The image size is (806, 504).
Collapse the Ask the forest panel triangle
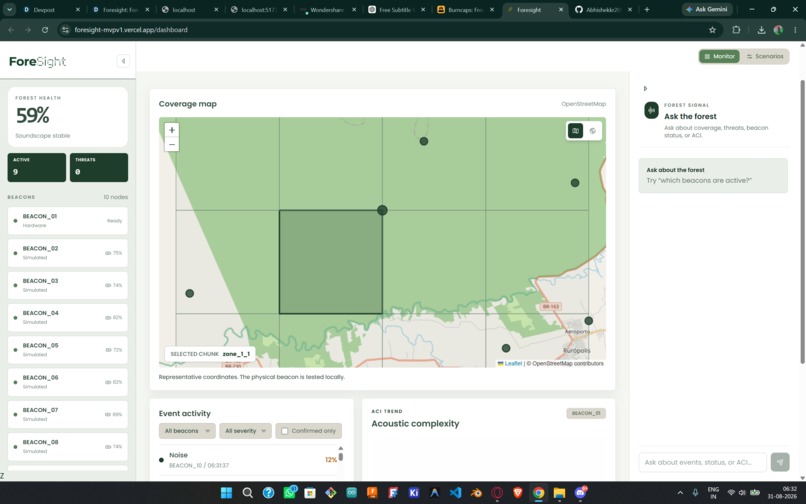[645, 88]
